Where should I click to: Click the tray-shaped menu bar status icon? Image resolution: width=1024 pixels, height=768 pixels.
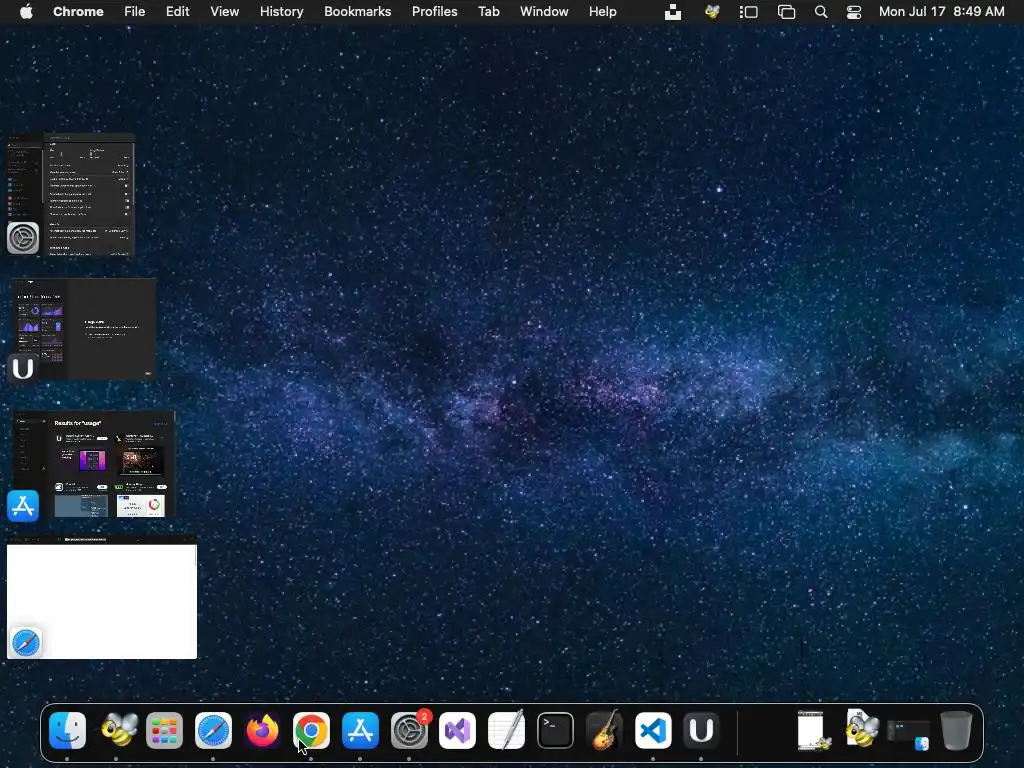(x=673, y=12)
